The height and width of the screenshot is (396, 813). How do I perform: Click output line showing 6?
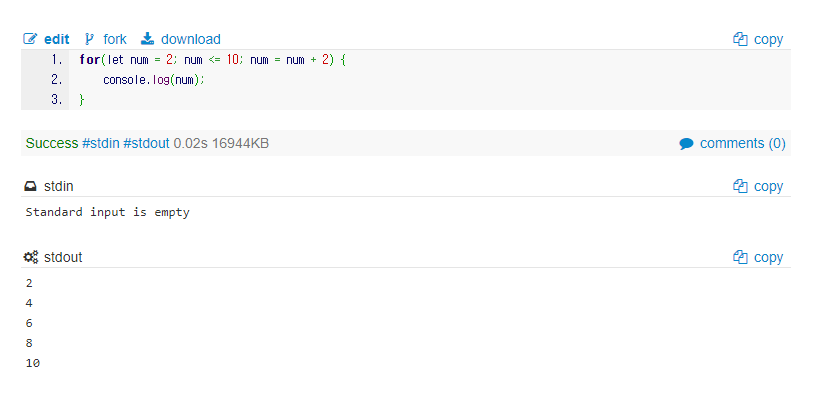click(x=29, y=323)
